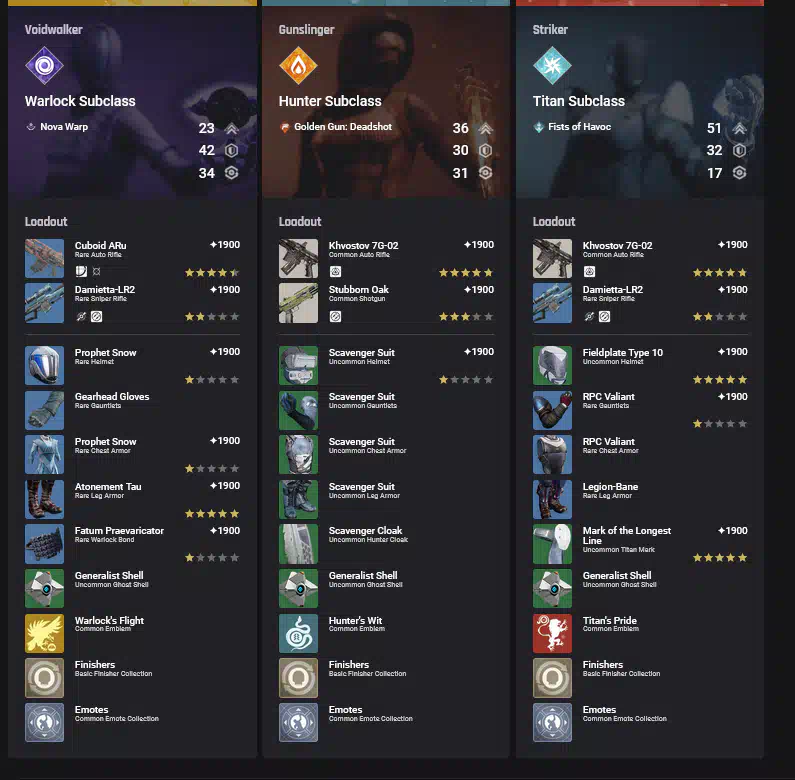Open the Titan's Pride emblem icon
The width and height of the screenshot is (795, 780).
553,633
